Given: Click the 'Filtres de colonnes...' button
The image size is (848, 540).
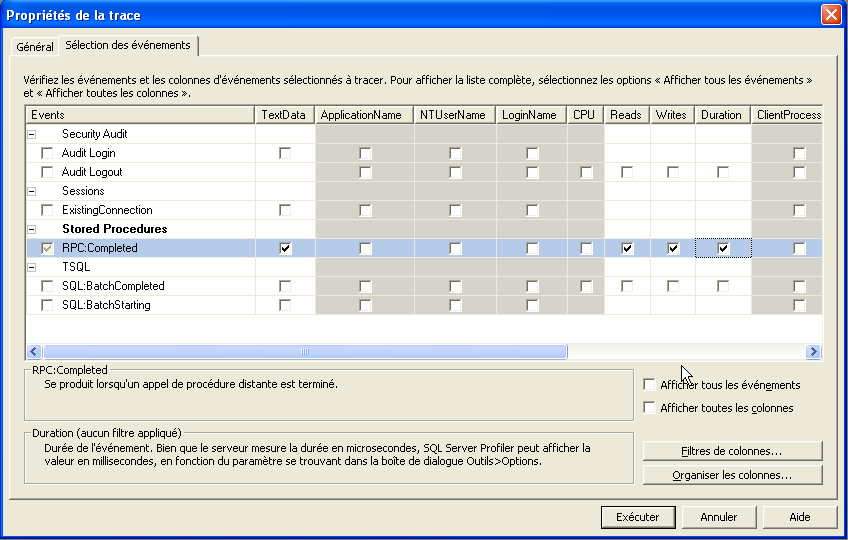Looking at the screenshot, I should click(x=732, y=451).
